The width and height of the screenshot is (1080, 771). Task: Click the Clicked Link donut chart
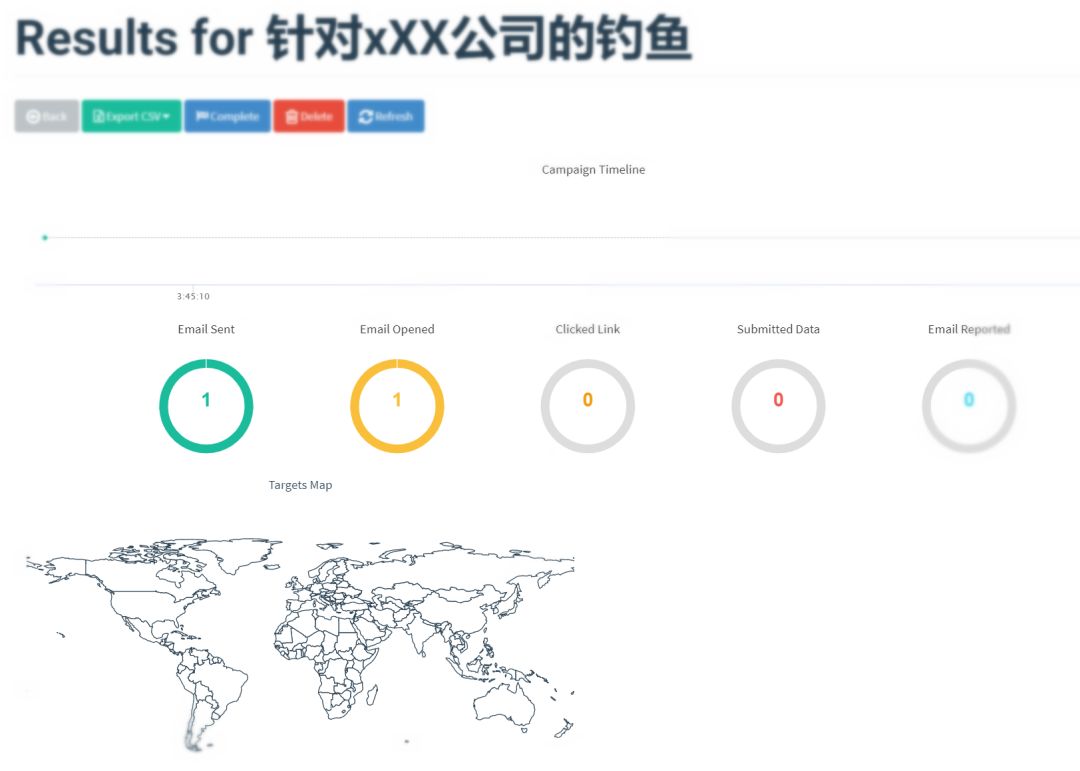tap(588, 406)
